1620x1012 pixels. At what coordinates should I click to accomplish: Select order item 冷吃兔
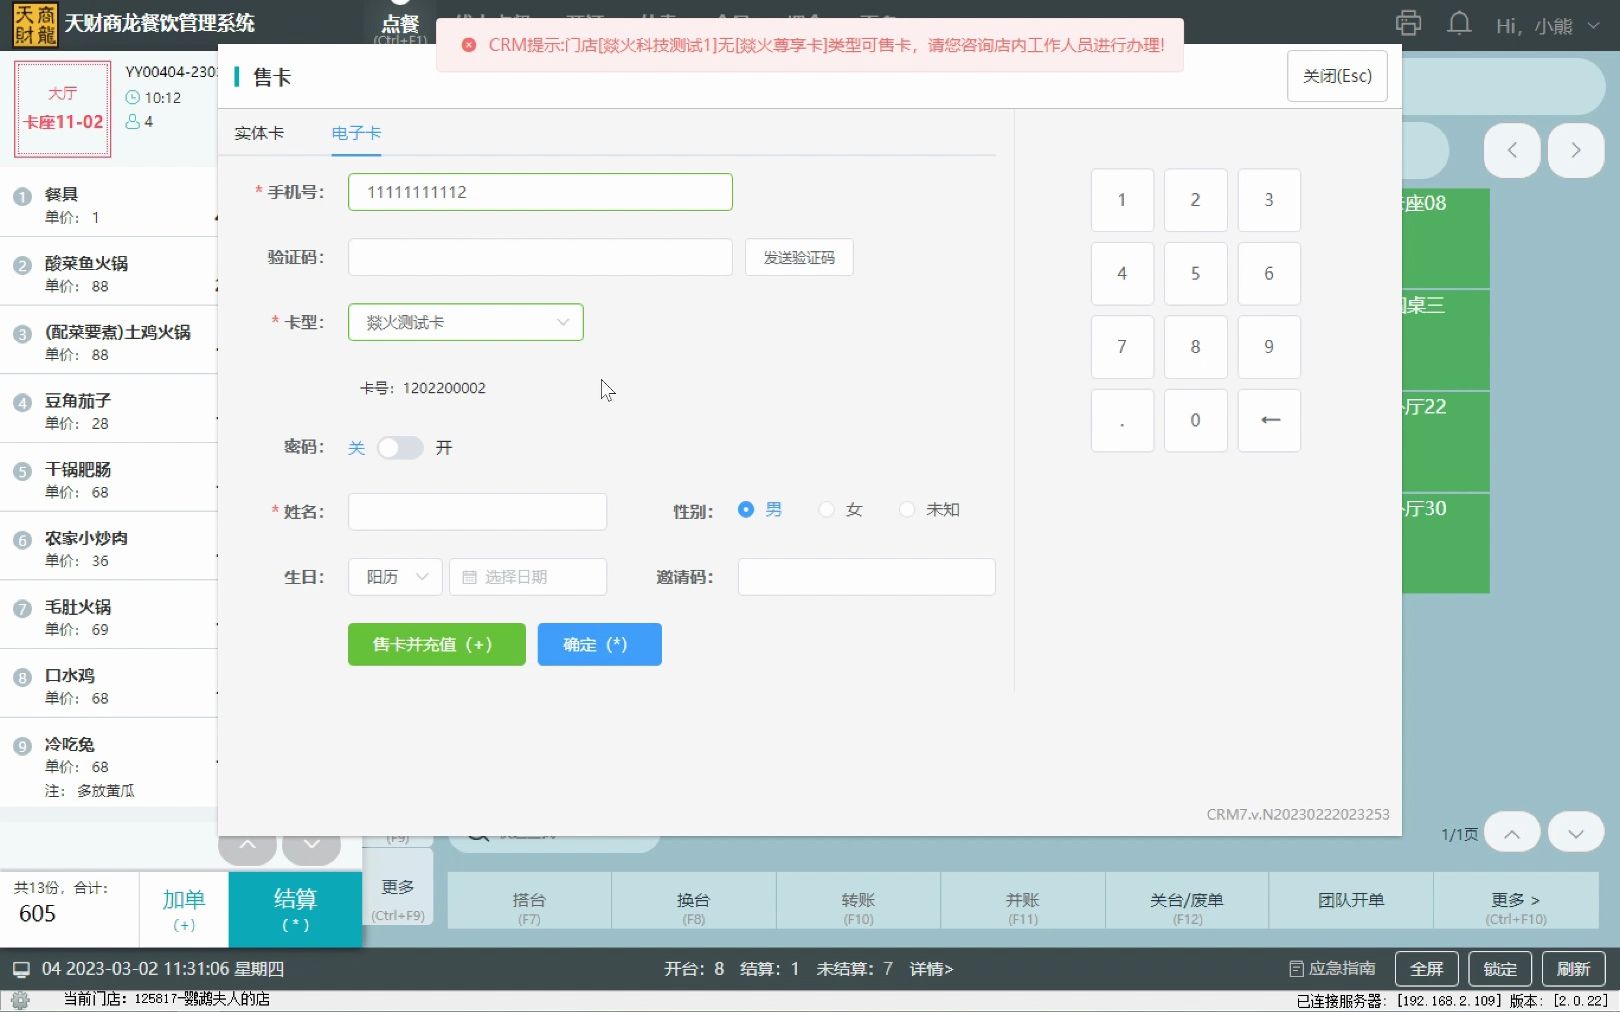tap(108, 765)
